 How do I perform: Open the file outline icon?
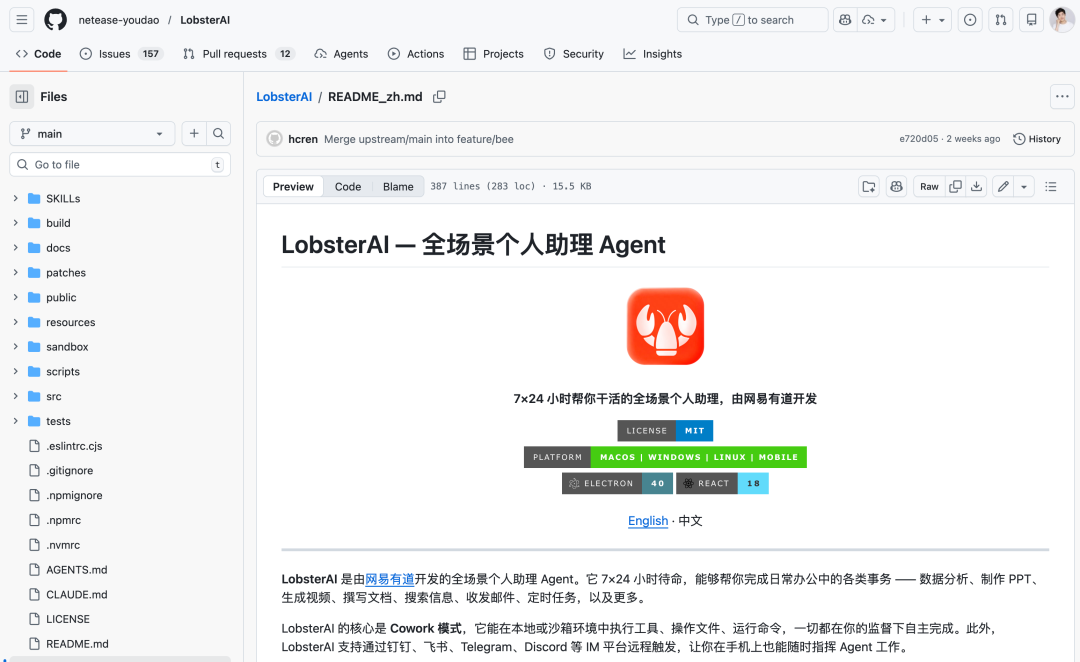pos(1051,186)
